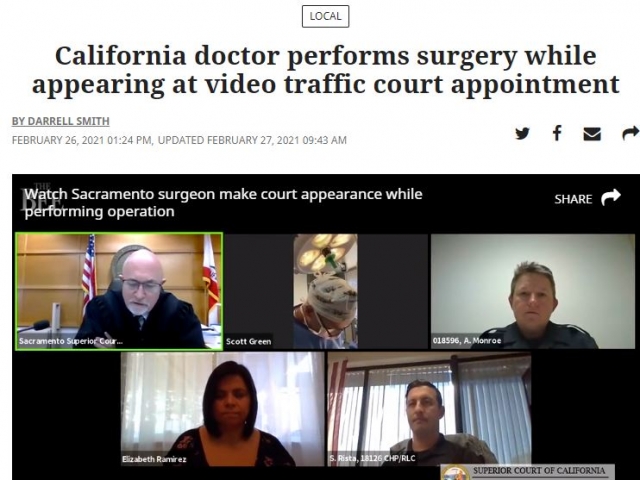This screenshot has height=480, width=640.
Task: Click the Superior Court of California seal
Action: coord(454,473)
